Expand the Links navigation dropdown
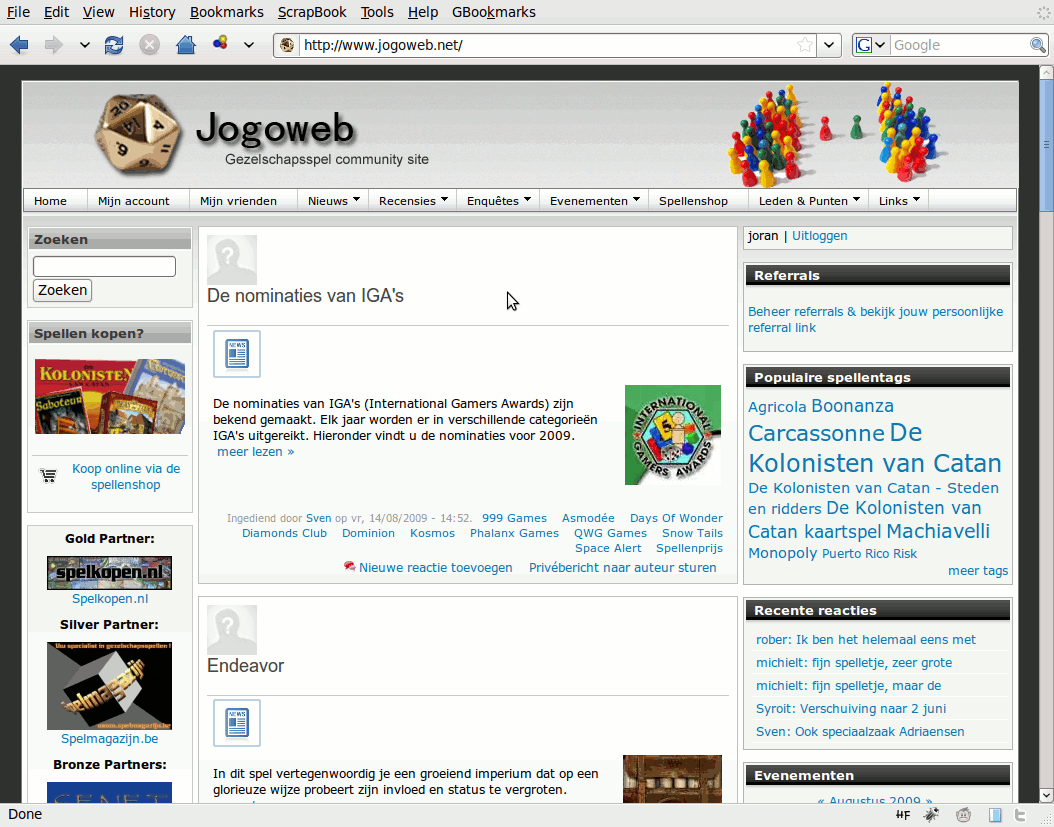The image size is (1054, 827). click(x=916, y=199)
